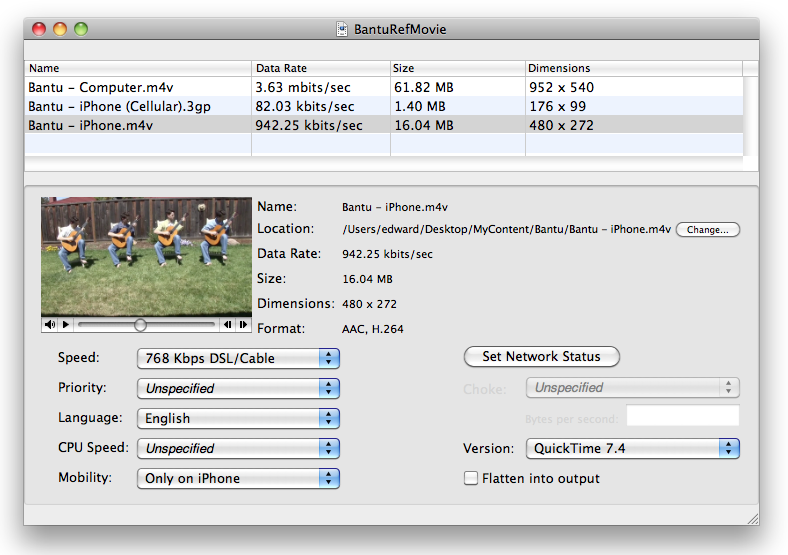This screenshot has width=788, height=555.
Task: Click the Change... button next to Location
Action: tap(707, 230)
